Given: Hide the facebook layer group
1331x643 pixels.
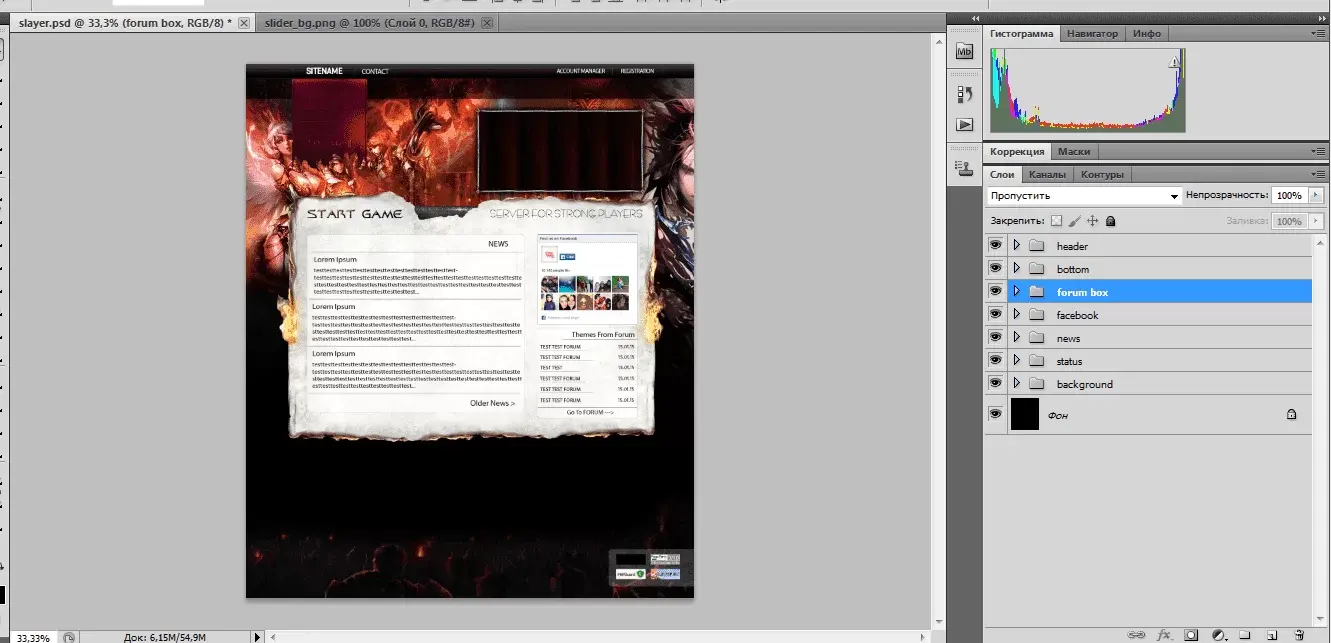Looking at the screenshot, I should (x=995, y=314).
